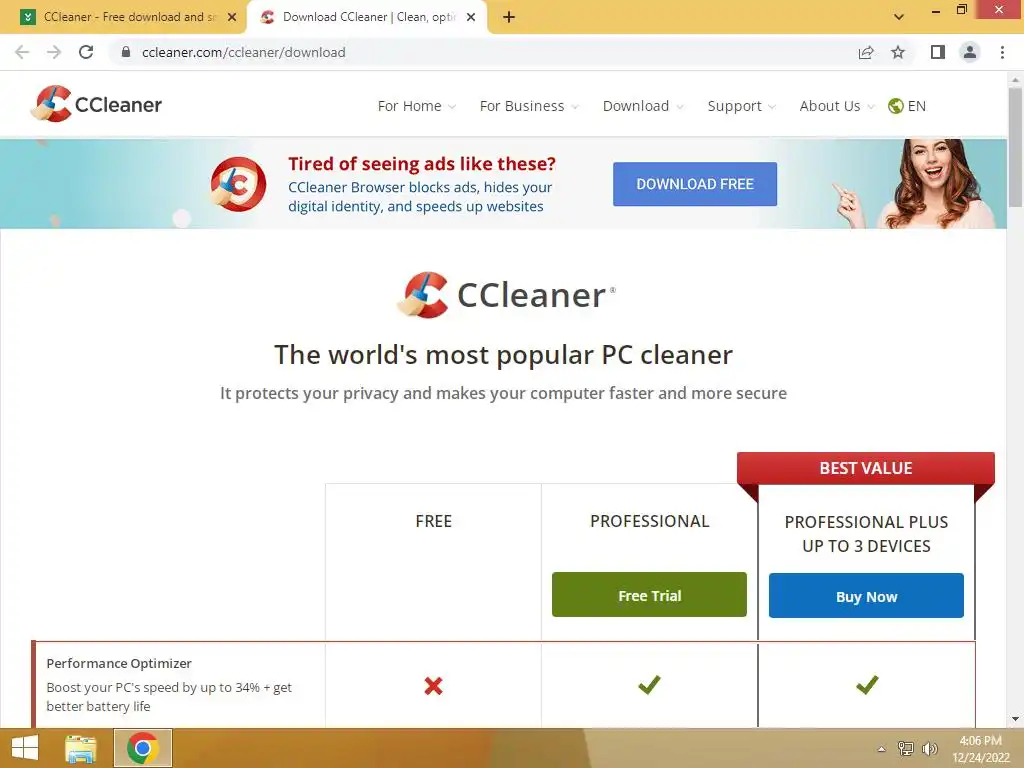The image size is (1024, 768).
Task: Open the Chrome three-dot menu
Action: click(x=1002, y=52)
